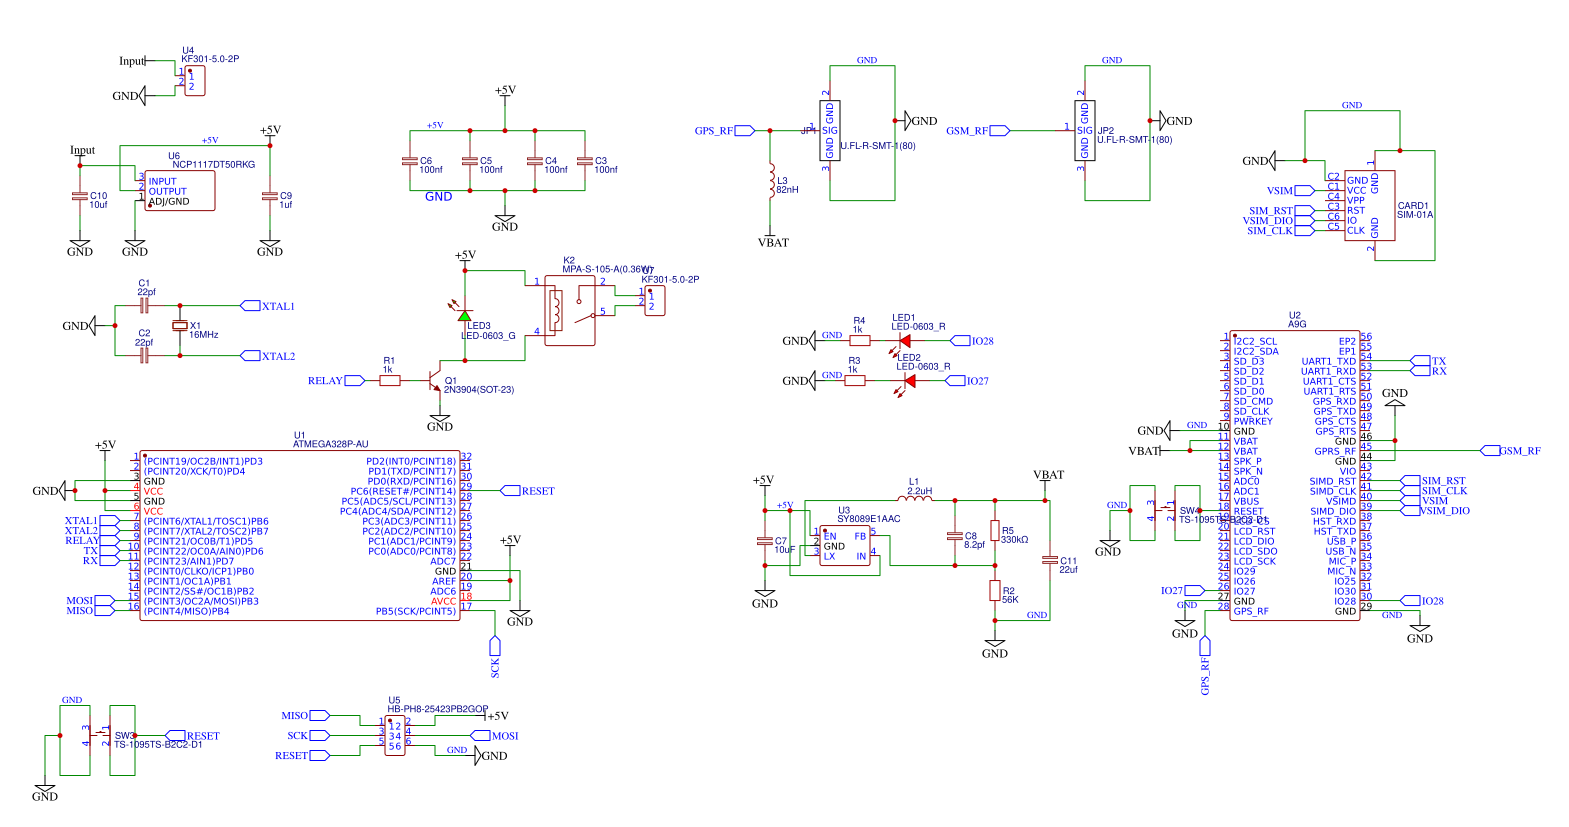The width and height of the screenshot is (1569, 827).
Task: Click the vertical GPS_RF flag below U2
Action: coord(1205,665)
